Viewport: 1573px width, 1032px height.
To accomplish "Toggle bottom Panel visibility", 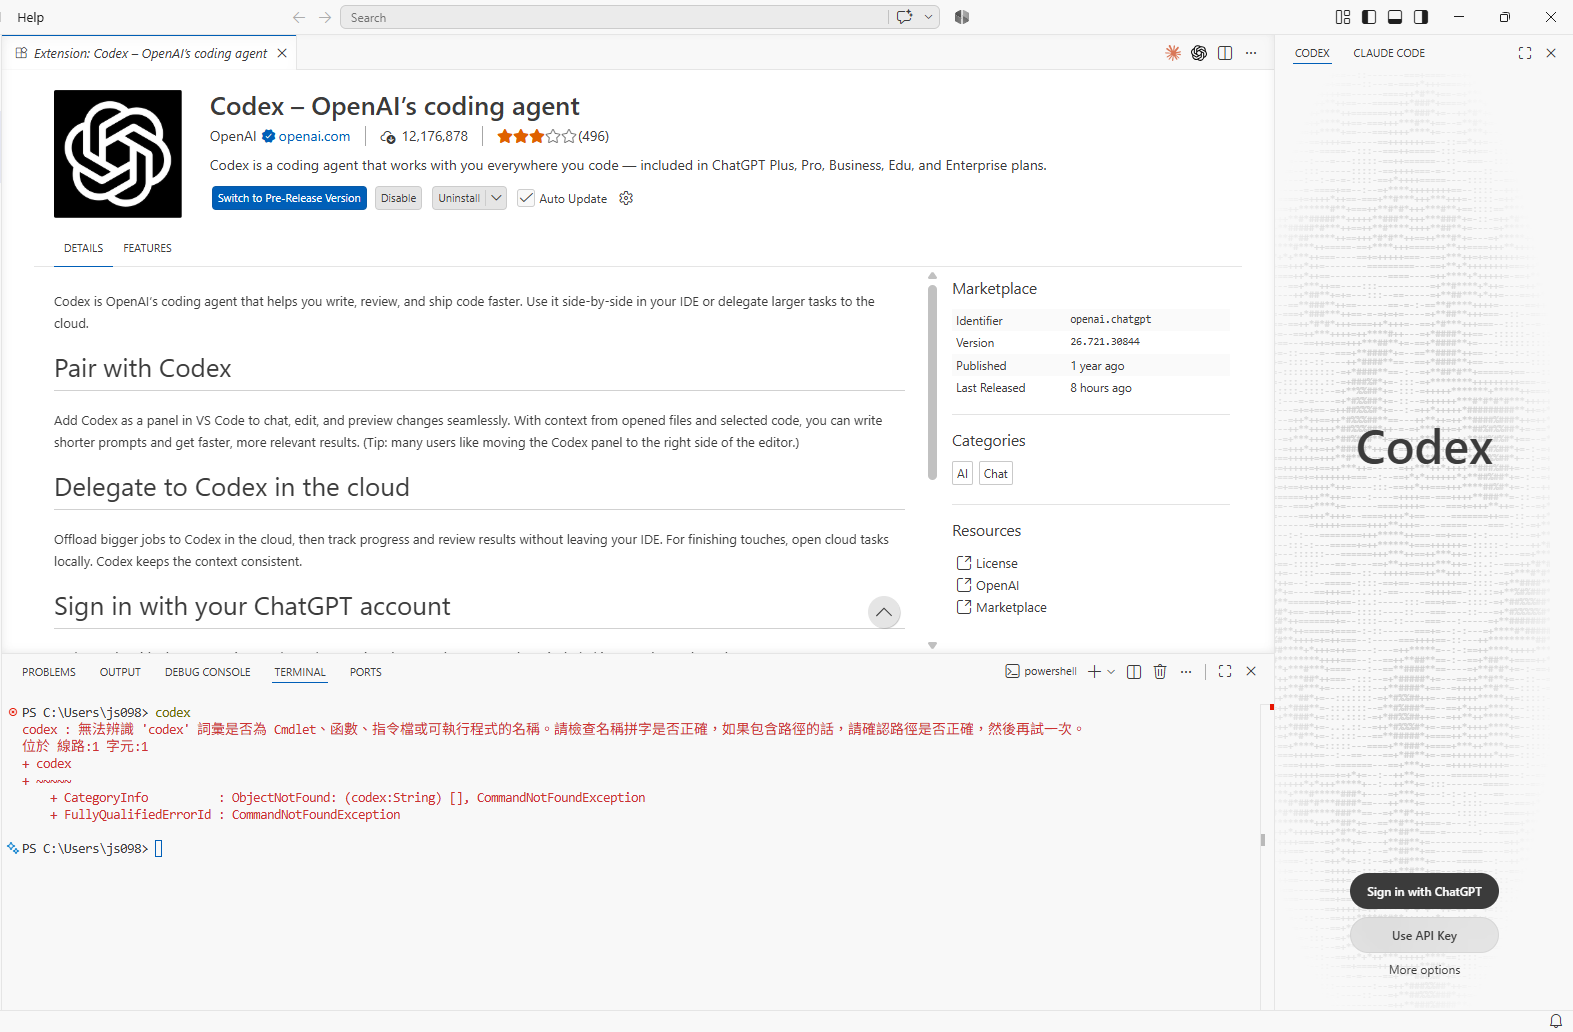I will pos(1395,17).
